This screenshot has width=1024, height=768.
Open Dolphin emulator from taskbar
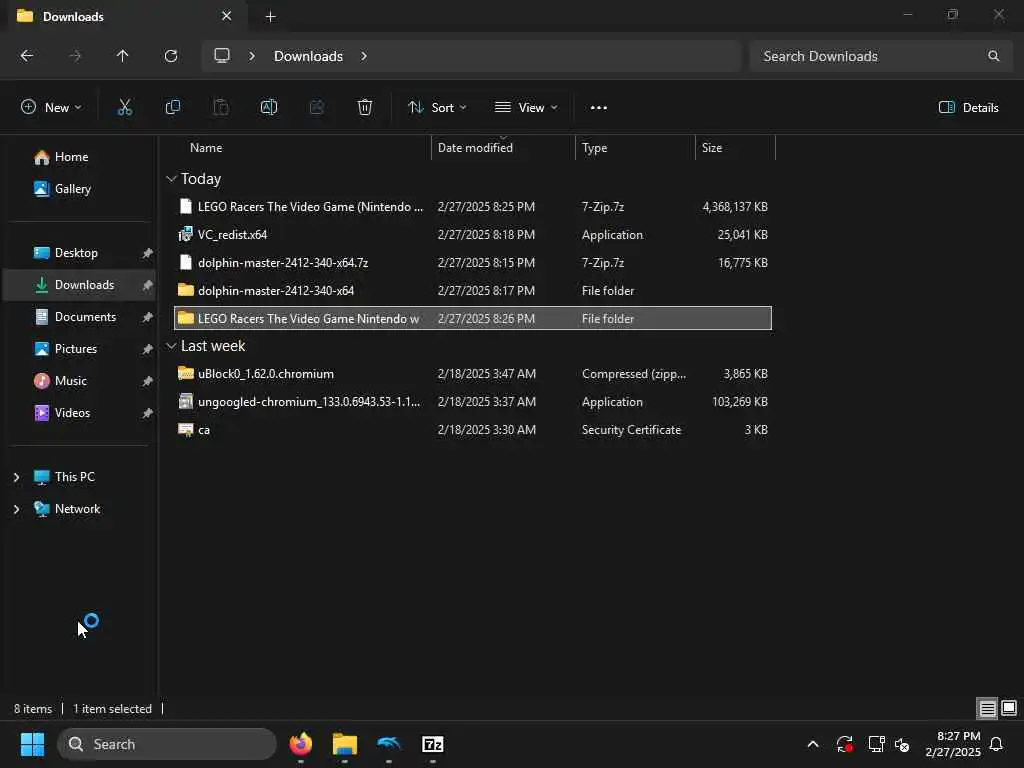pyautogui.click(x=389, y=744)
